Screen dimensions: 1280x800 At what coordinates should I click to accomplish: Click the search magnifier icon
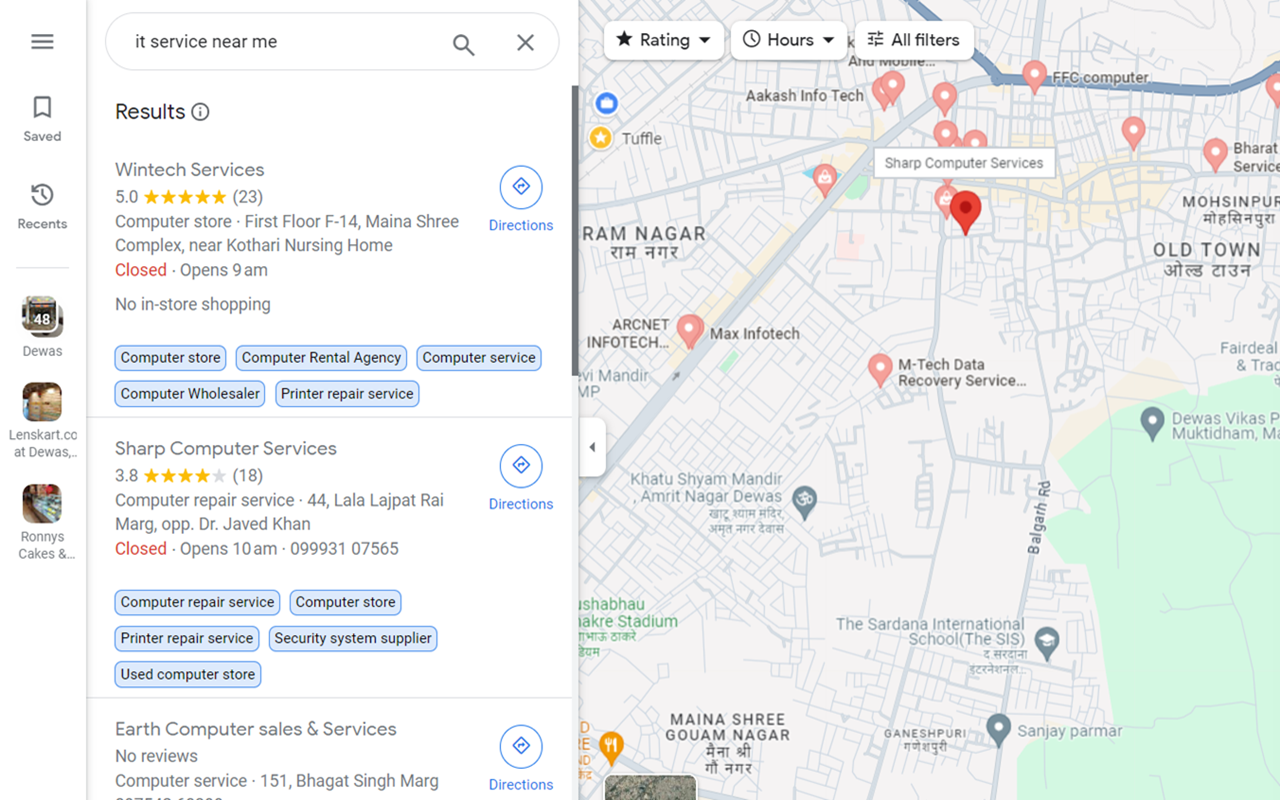click(463, 43)
